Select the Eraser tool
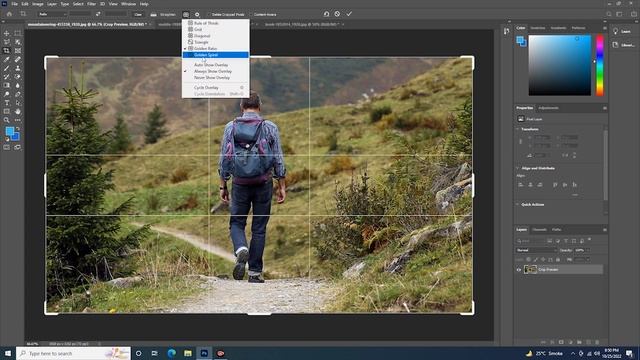The width and height of the screenshot is (640, 360). point(18,76)
